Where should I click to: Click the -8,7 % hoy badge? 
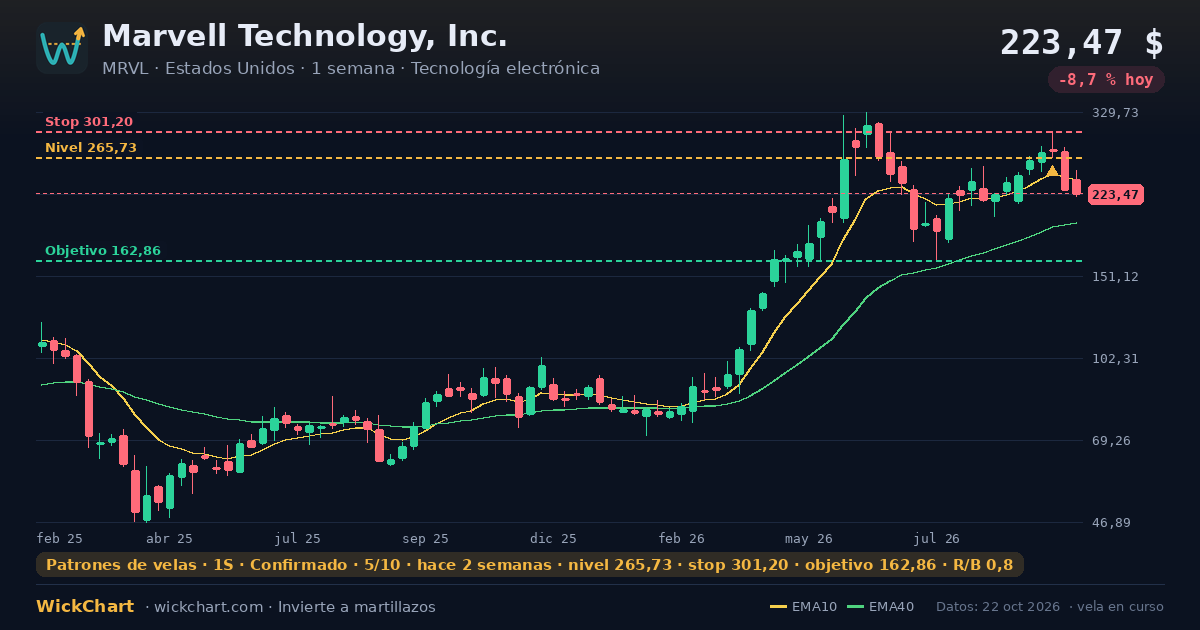(x=1106, y=80)
